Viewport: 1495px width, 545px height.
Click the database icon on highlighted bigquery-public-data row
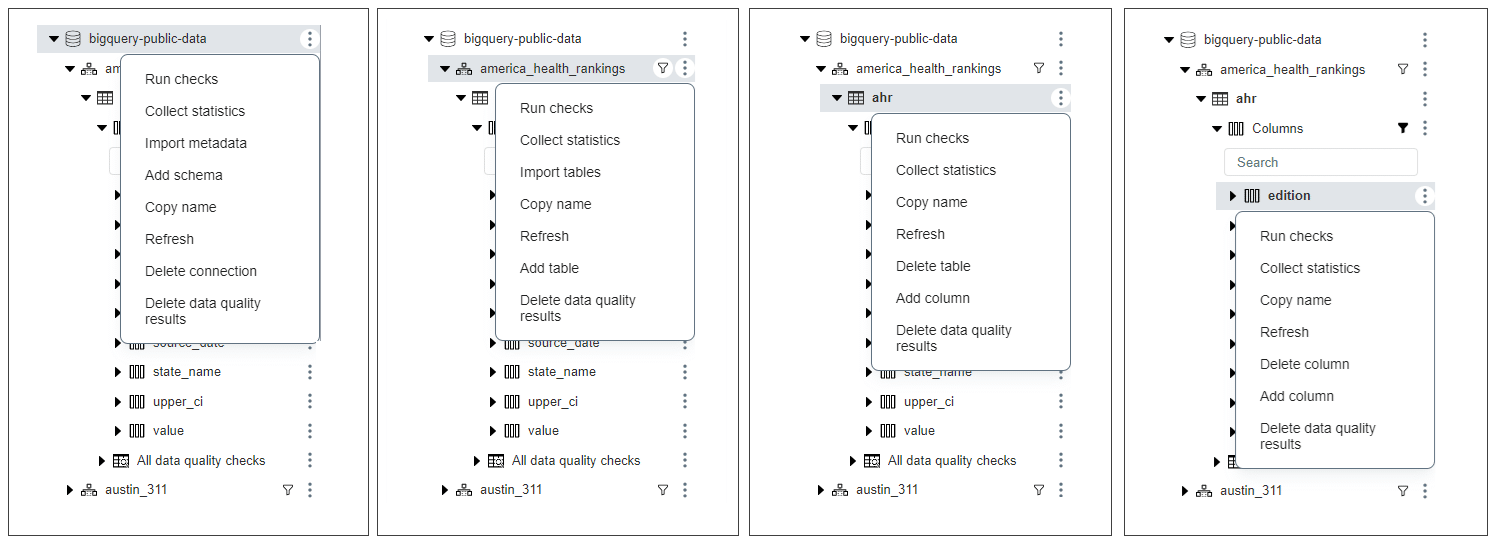[x=73, y=39]
